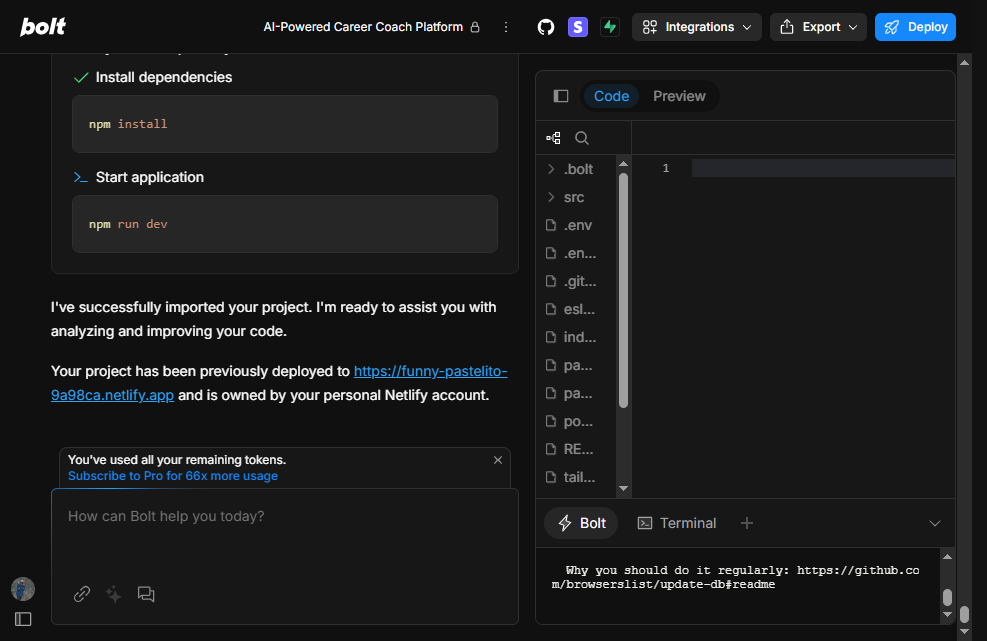Open the GitHub icon in header

pyautogui.click(x=546, y=27)
